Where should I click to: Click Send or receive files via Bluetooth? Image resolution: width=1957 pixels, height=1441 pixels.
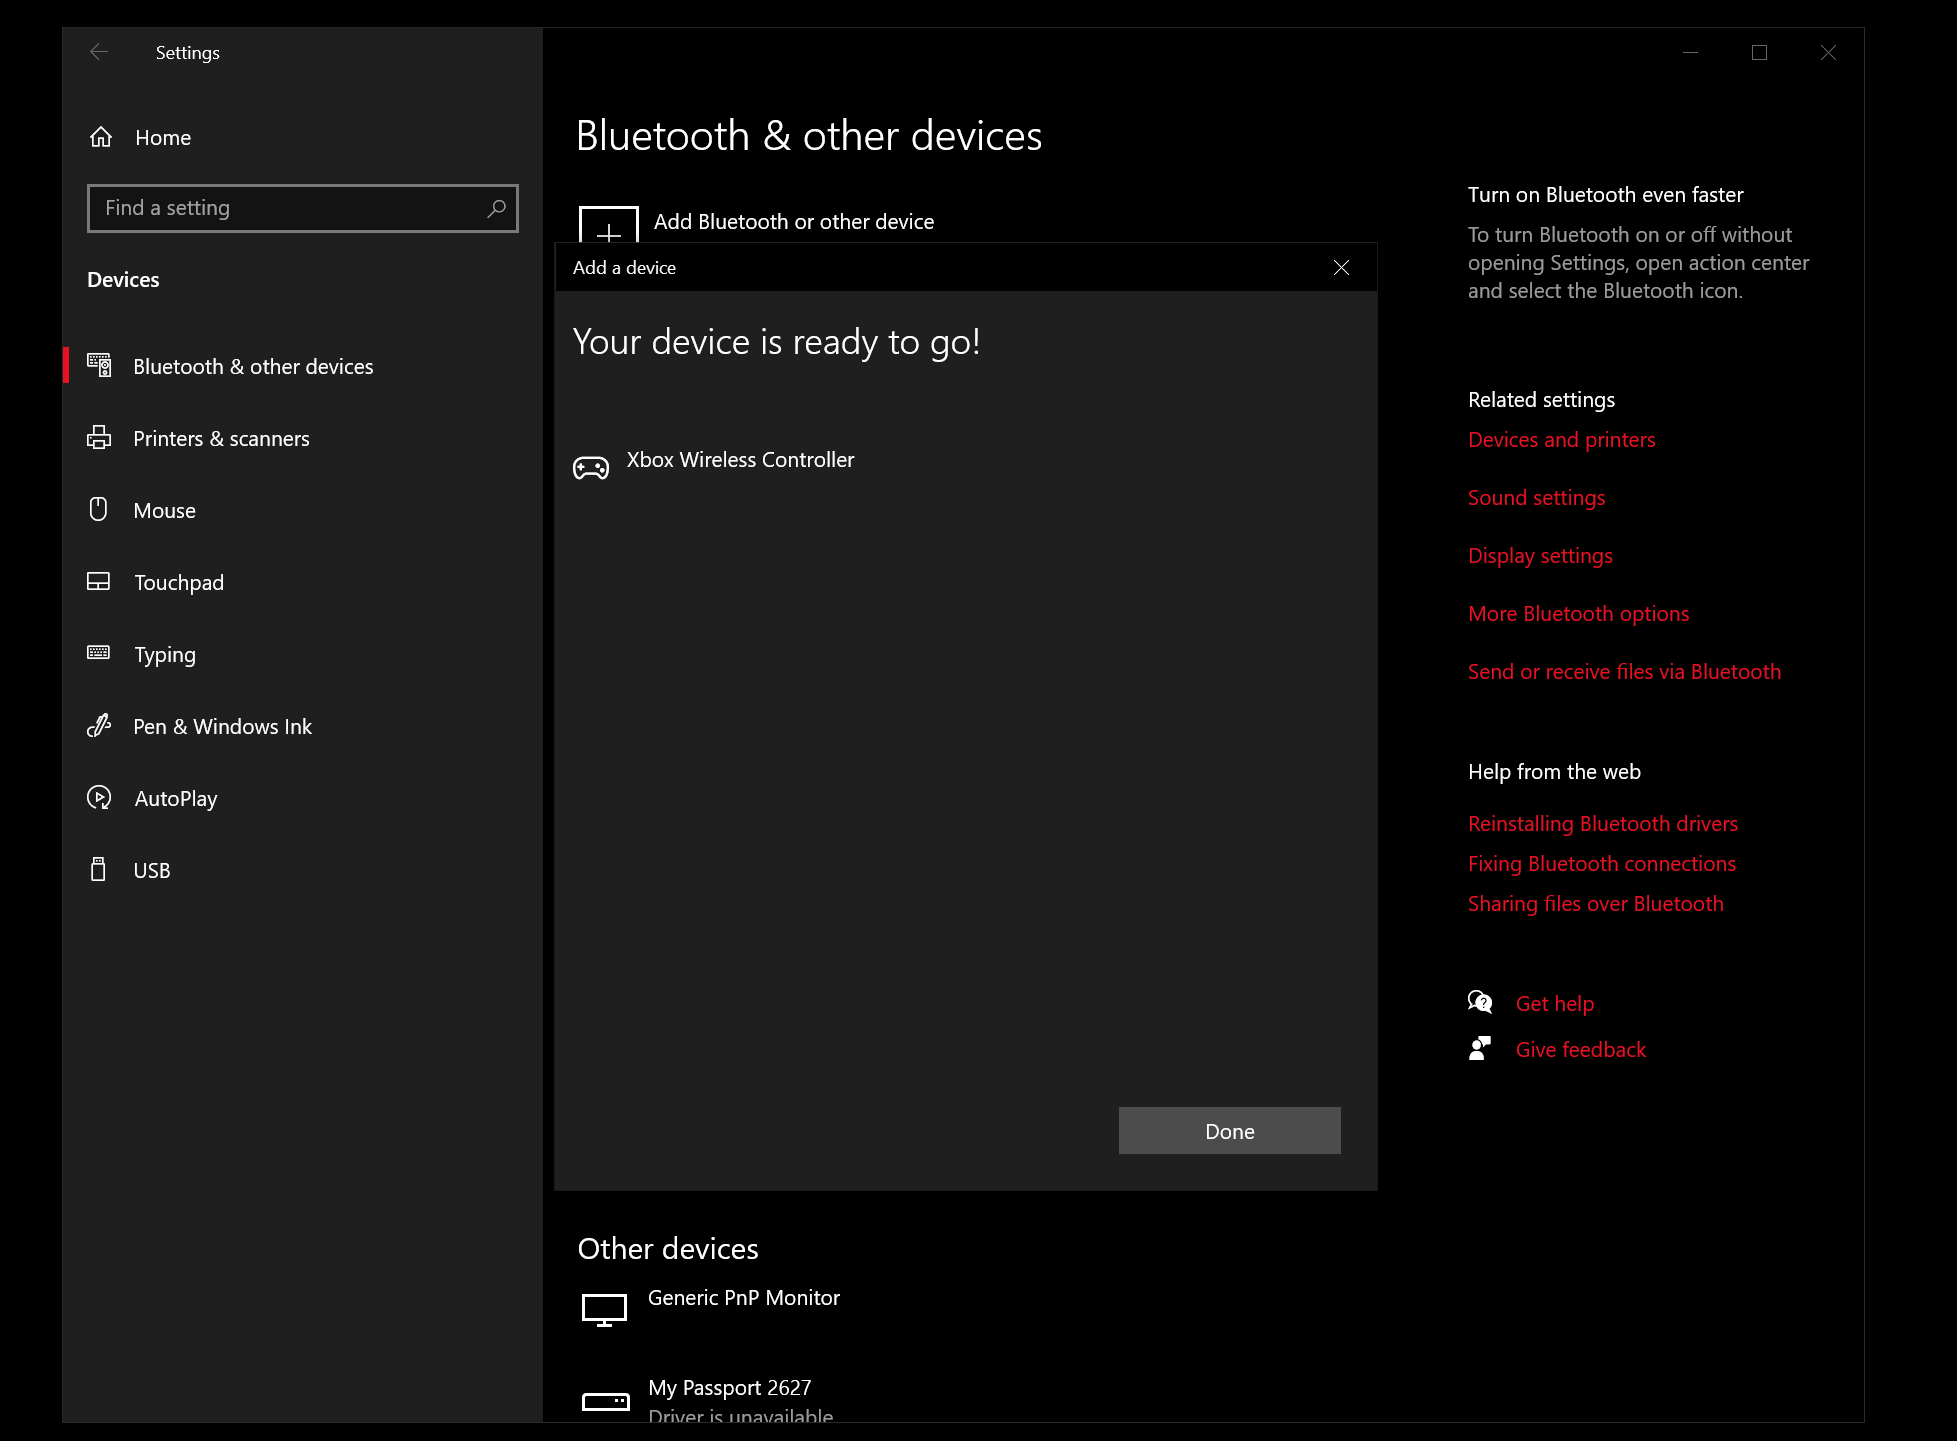1624,672
